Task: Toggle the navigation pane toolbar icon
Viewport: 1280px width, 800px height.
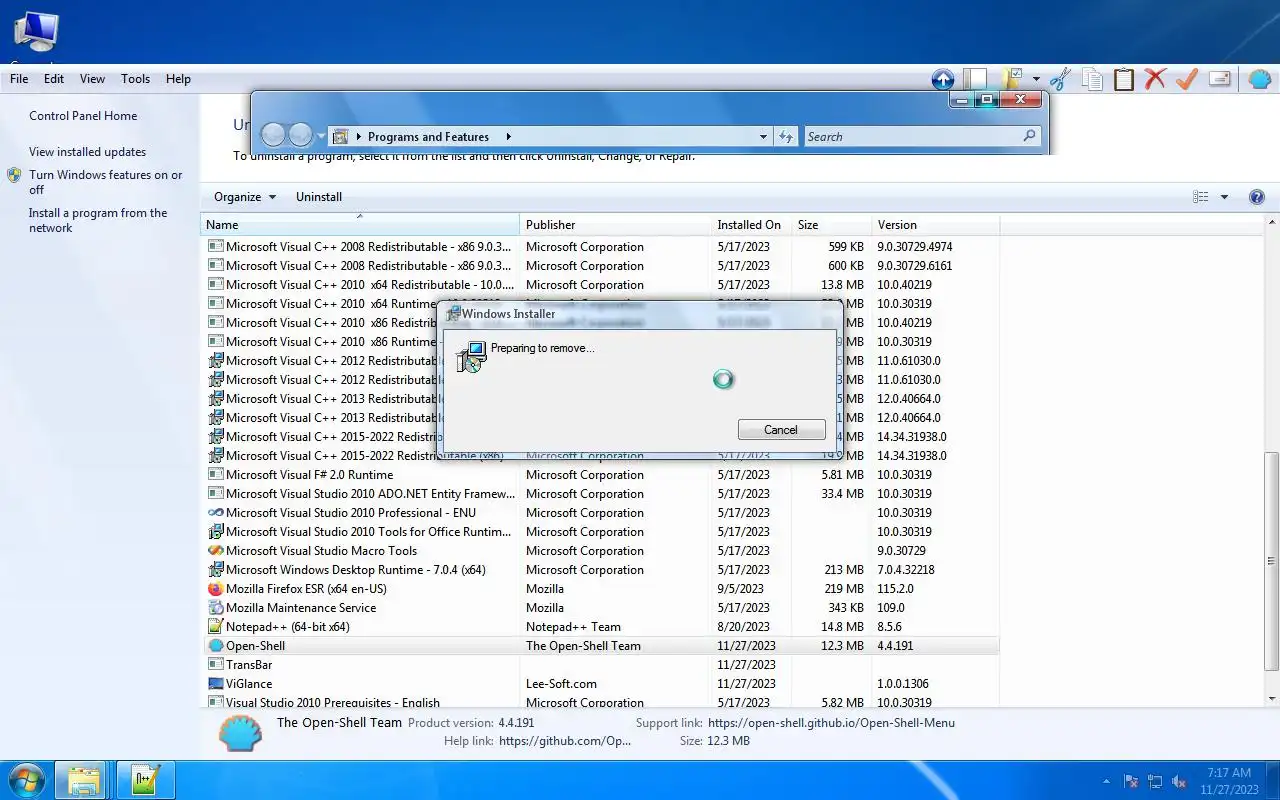Action: coord(975,79)
